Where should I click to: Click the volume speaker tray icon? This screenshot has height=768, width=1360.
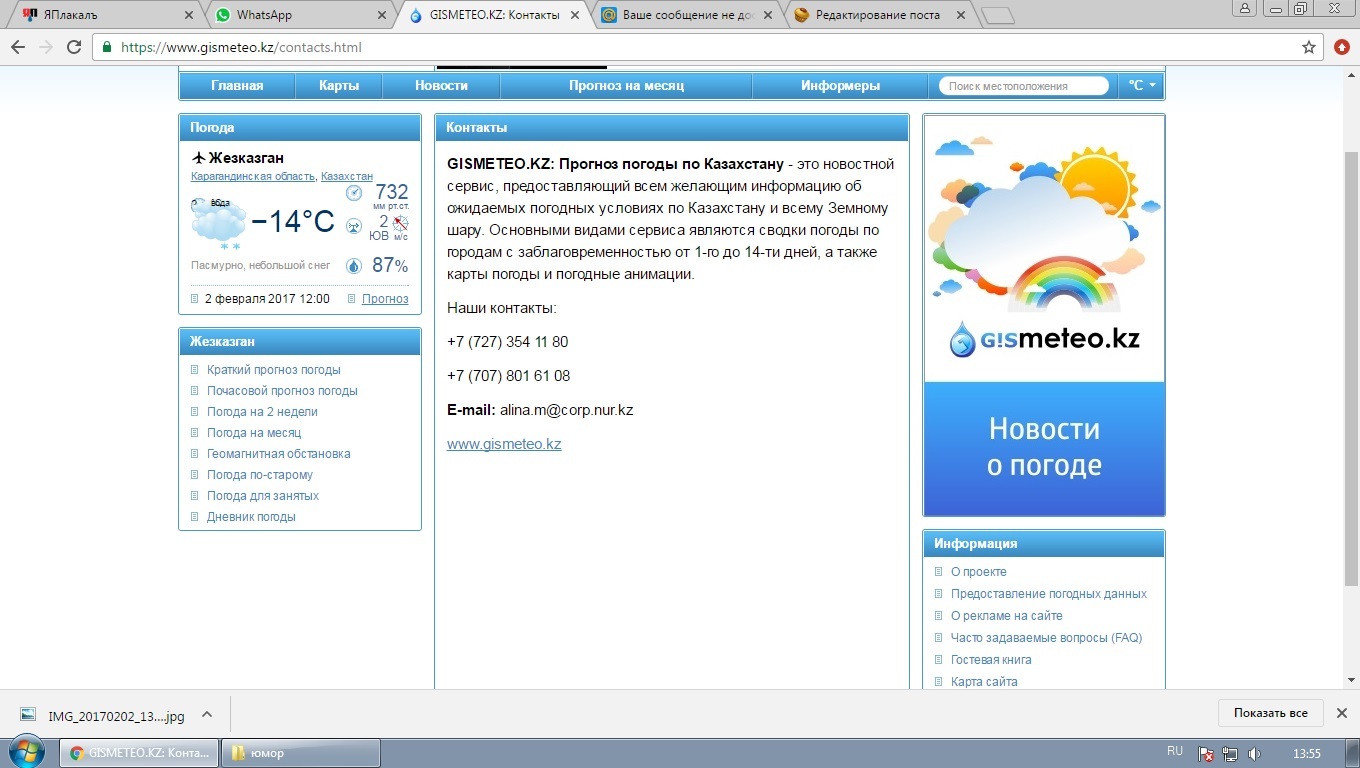(1254, 754)
